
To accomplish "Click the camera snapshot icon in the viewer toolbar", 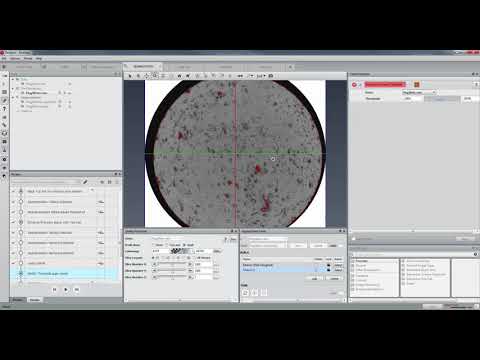I will point(271,76).
